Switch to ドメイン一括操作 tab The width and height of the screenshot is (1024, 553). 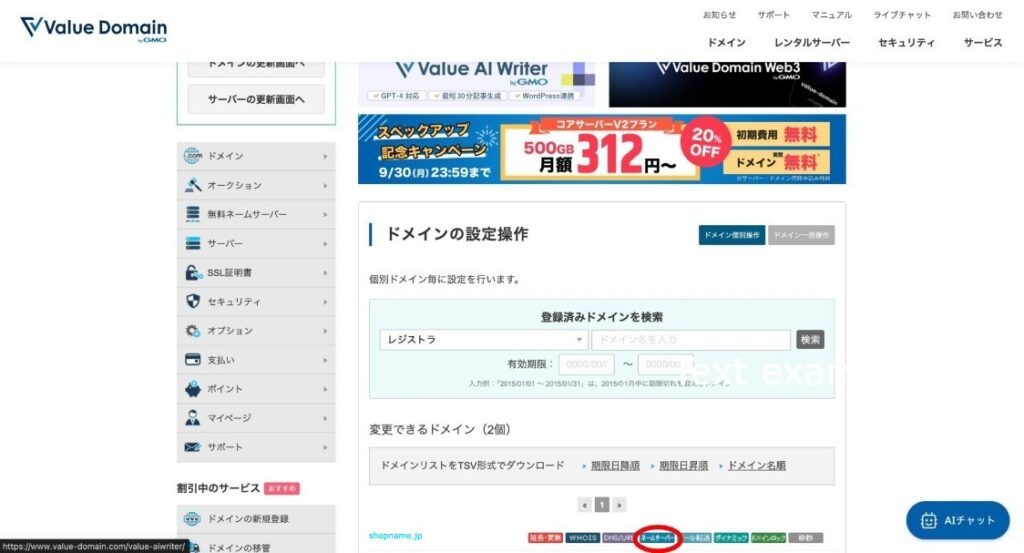(x=801, y=235)
